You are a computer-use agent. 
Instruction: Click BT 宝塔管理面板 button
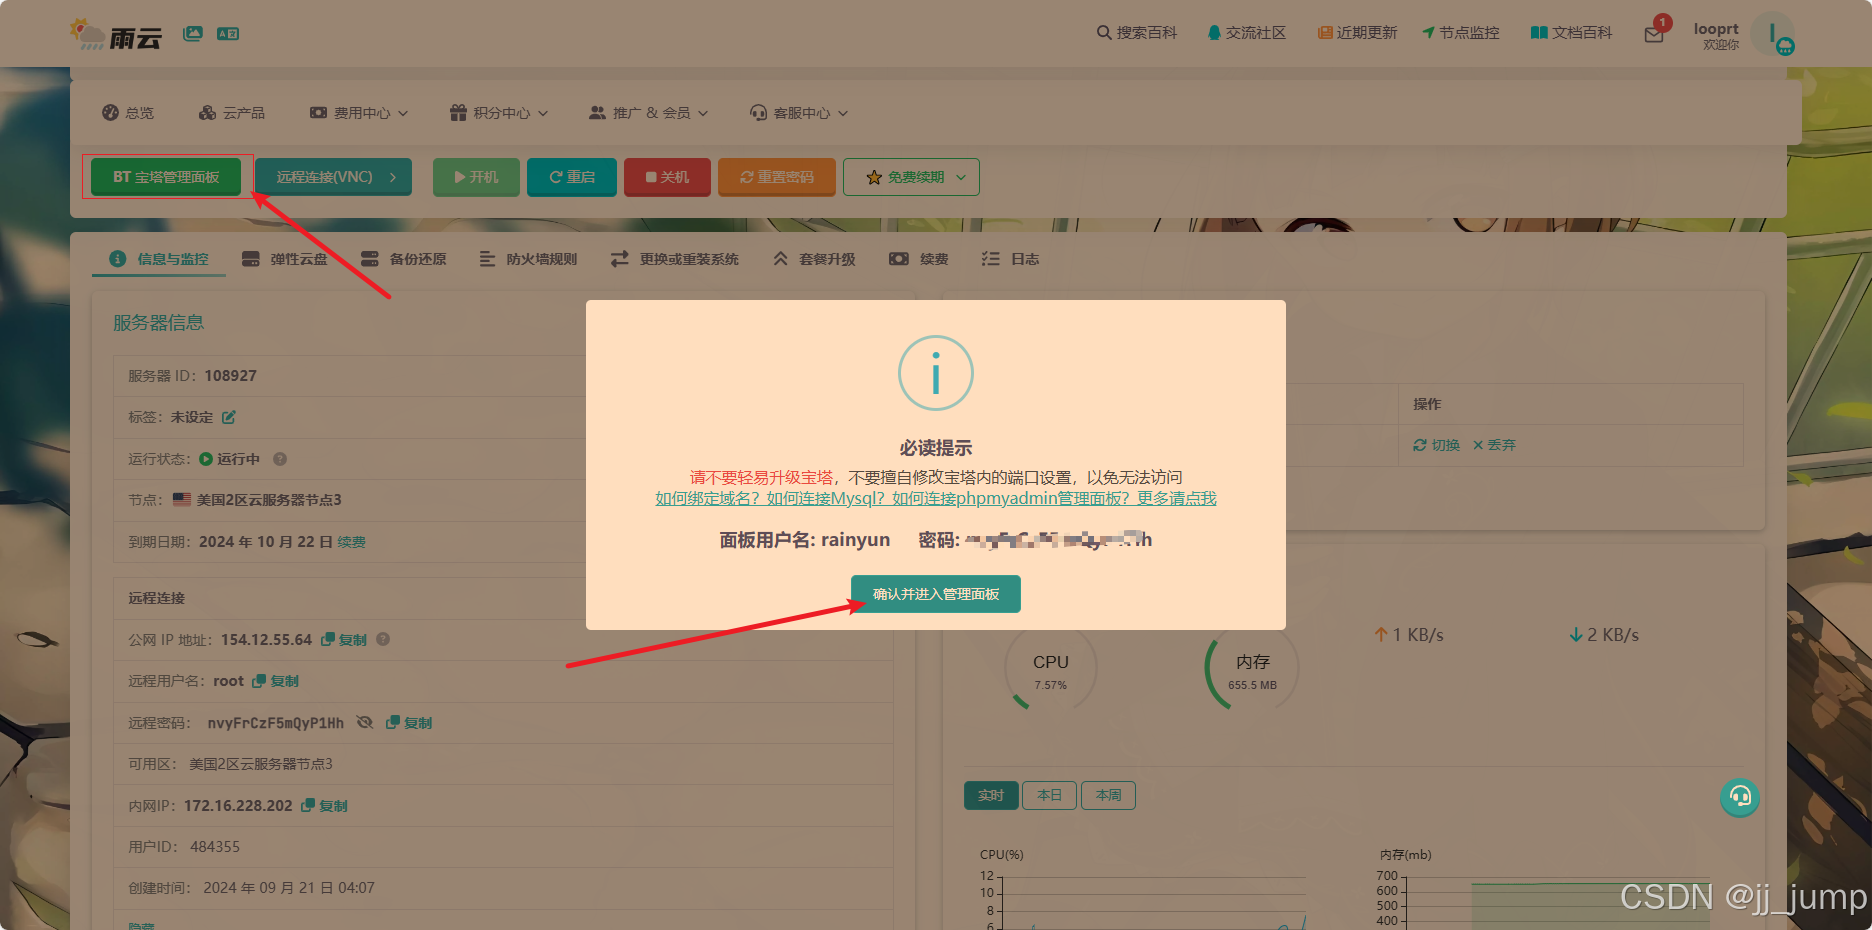click(166, 177)
